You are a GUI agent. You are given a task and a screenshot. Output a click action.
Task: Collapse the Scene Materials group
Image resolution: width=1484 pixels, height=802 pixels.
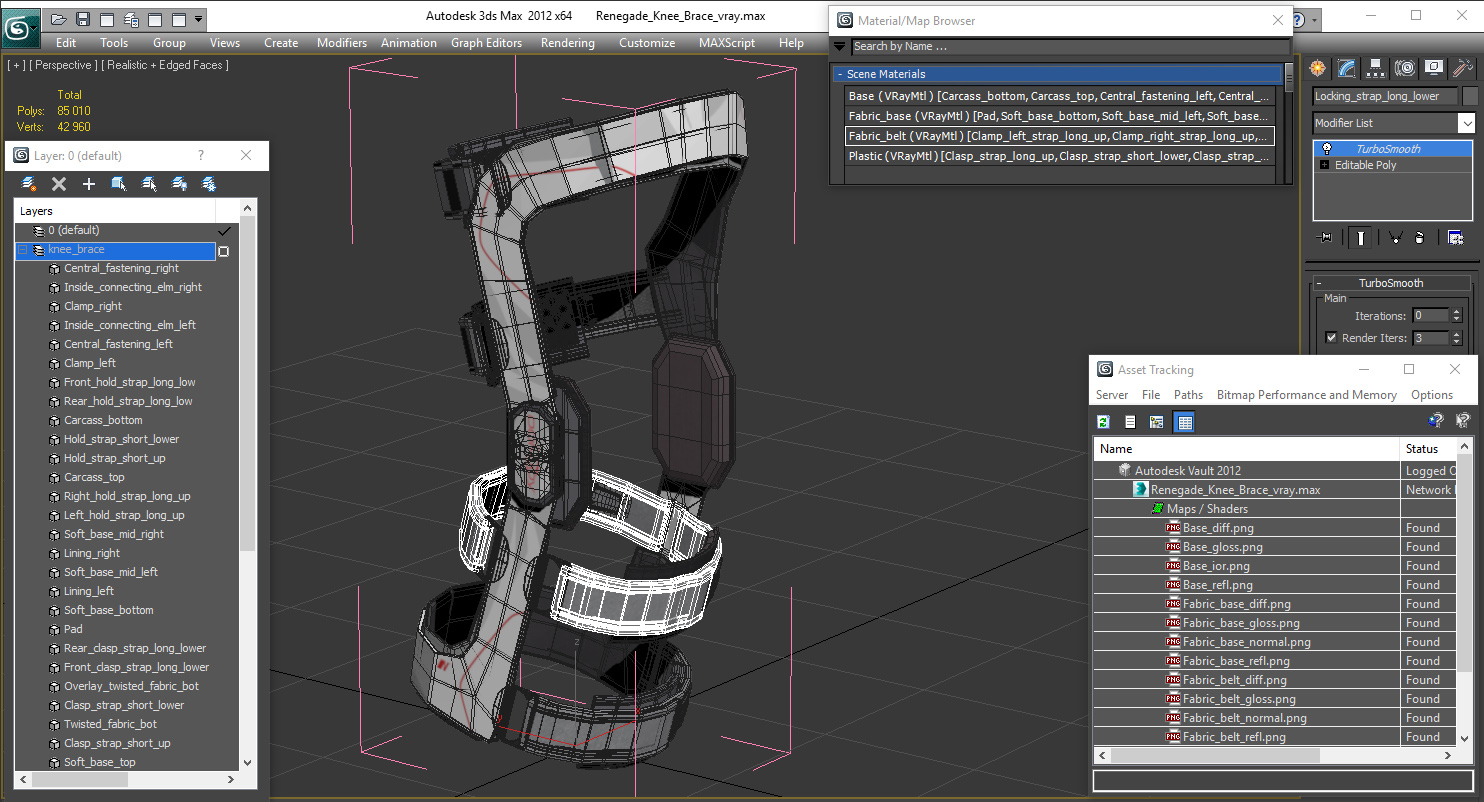(839, 74)
